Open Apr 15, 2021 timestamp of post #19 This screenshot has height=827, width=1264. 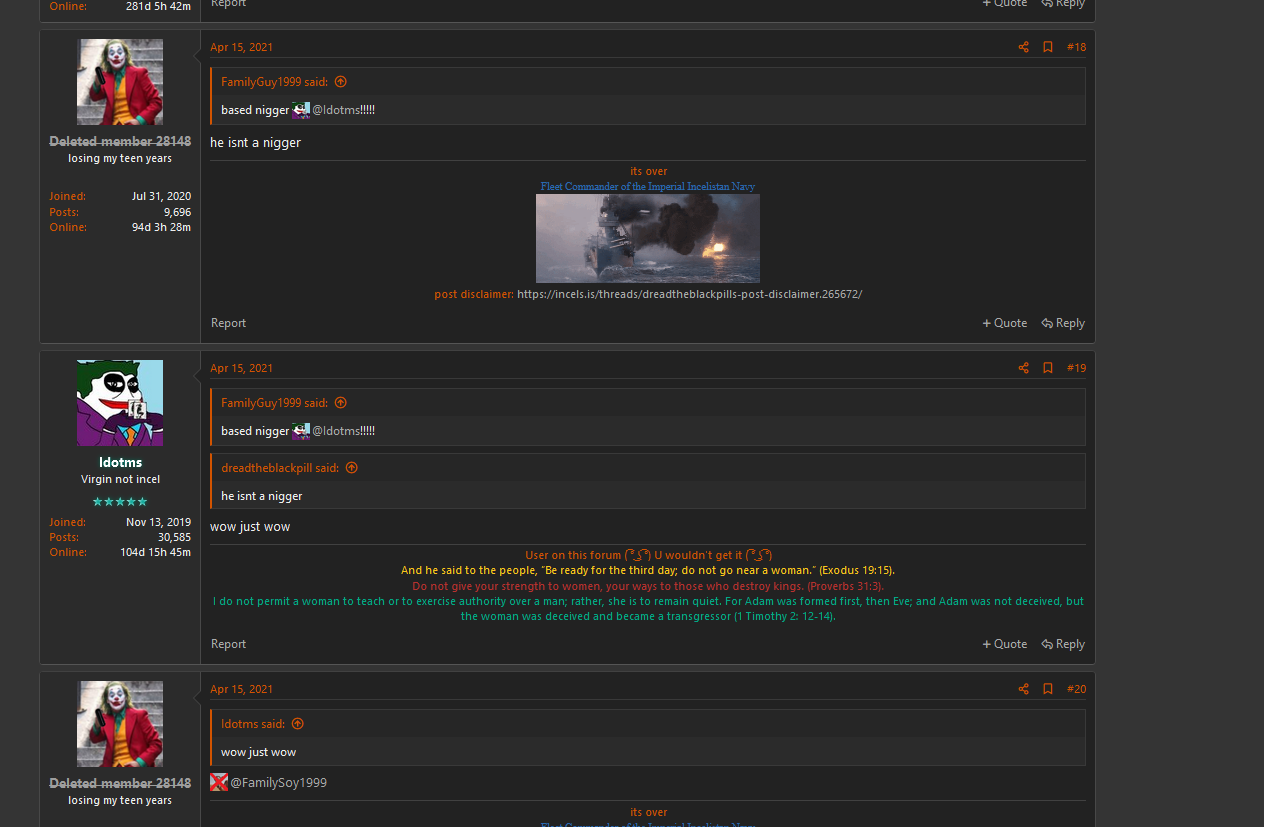[241, 368]
